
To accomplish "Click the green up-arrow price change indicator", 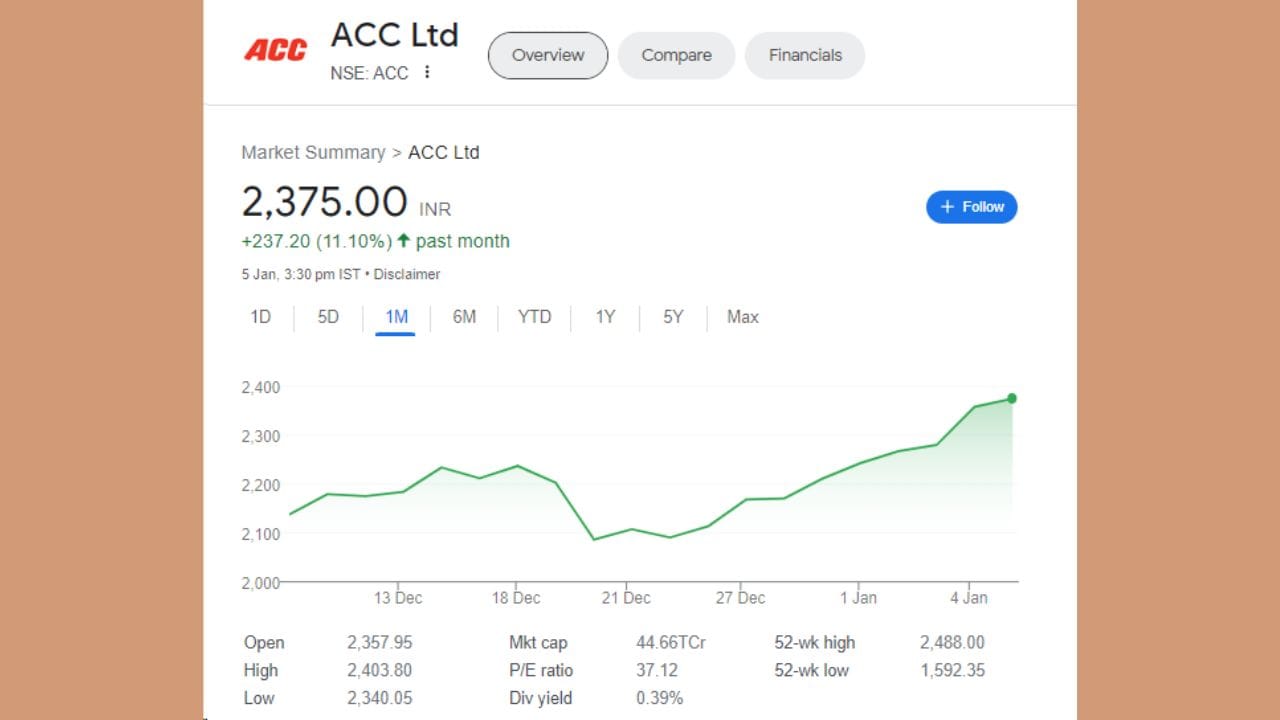I will [x=403, y=241].
